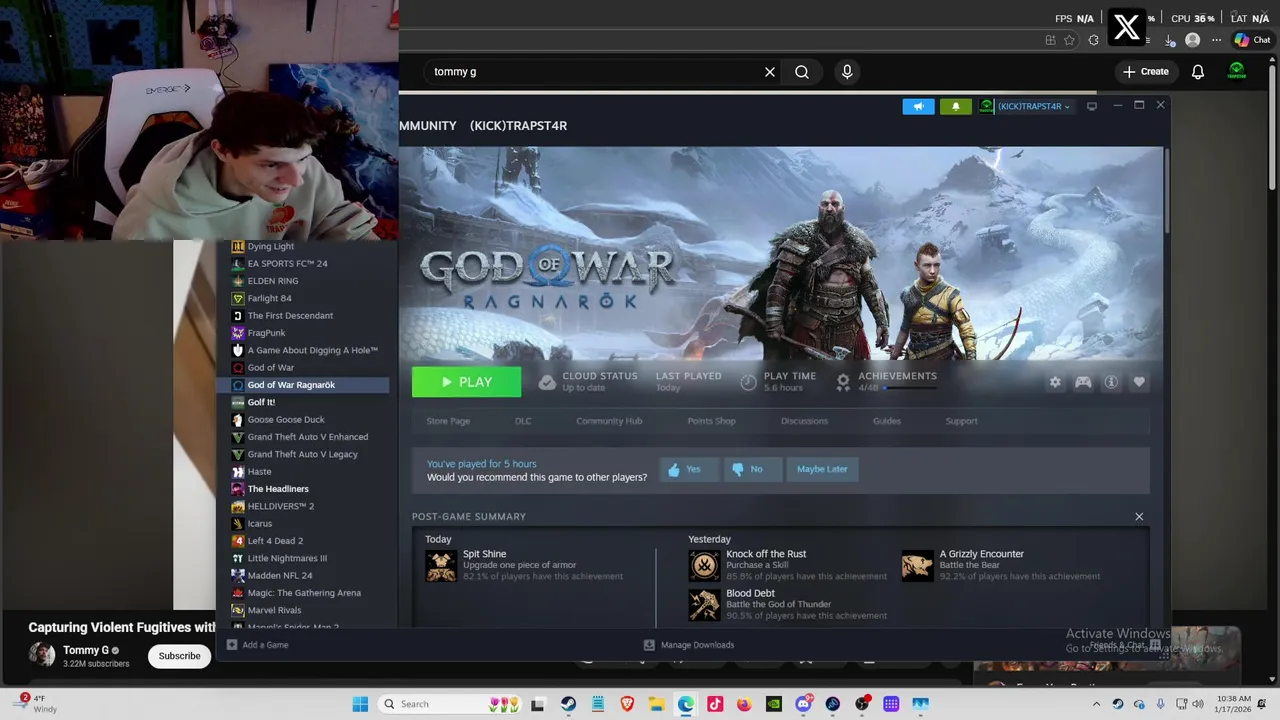Open Steam from the Windows taskbar
1280x720 pixels.
[568, 704]
